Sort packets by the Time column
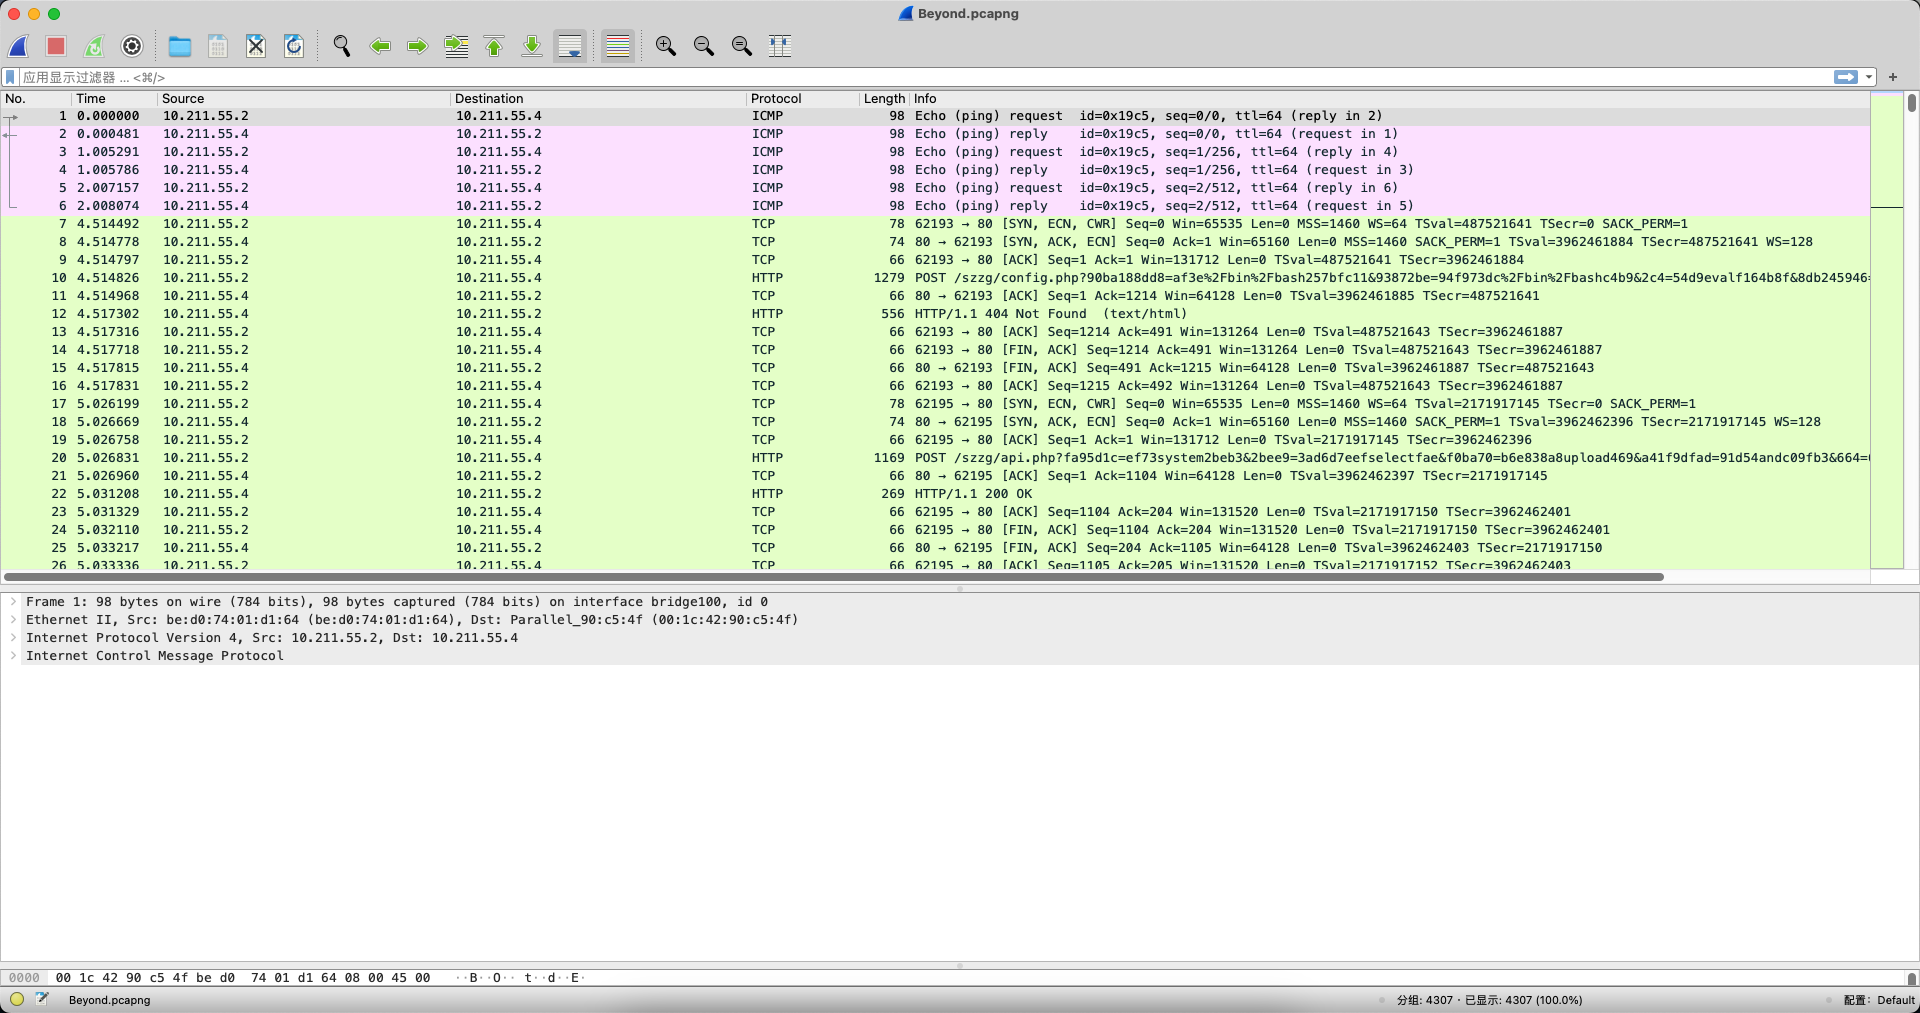 (x=115, y=99)
